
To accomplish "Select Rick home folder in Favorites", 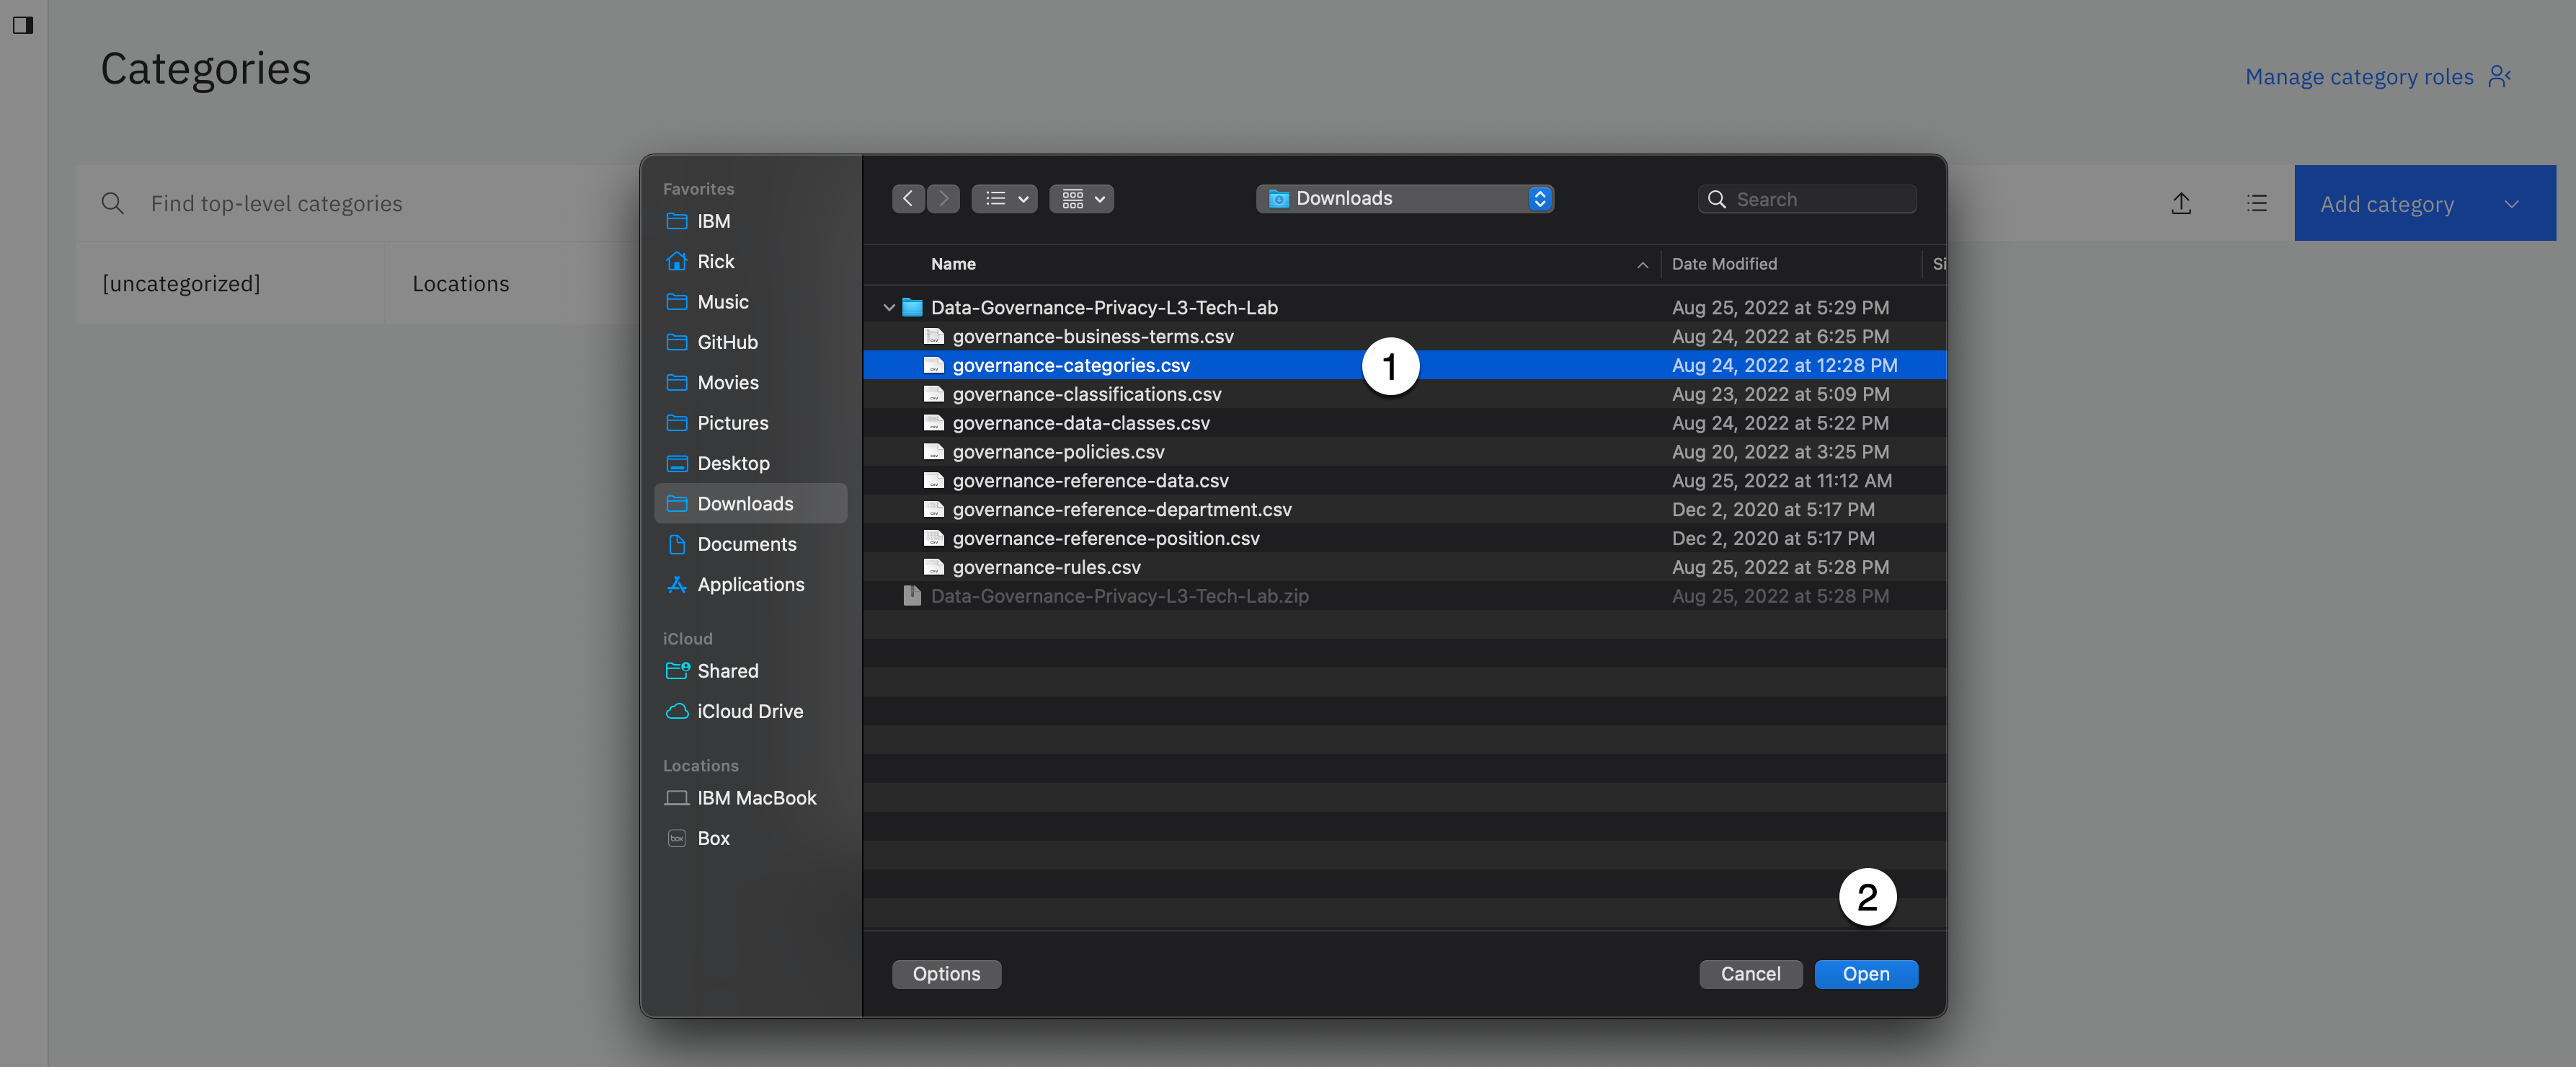I will (715, 262).
